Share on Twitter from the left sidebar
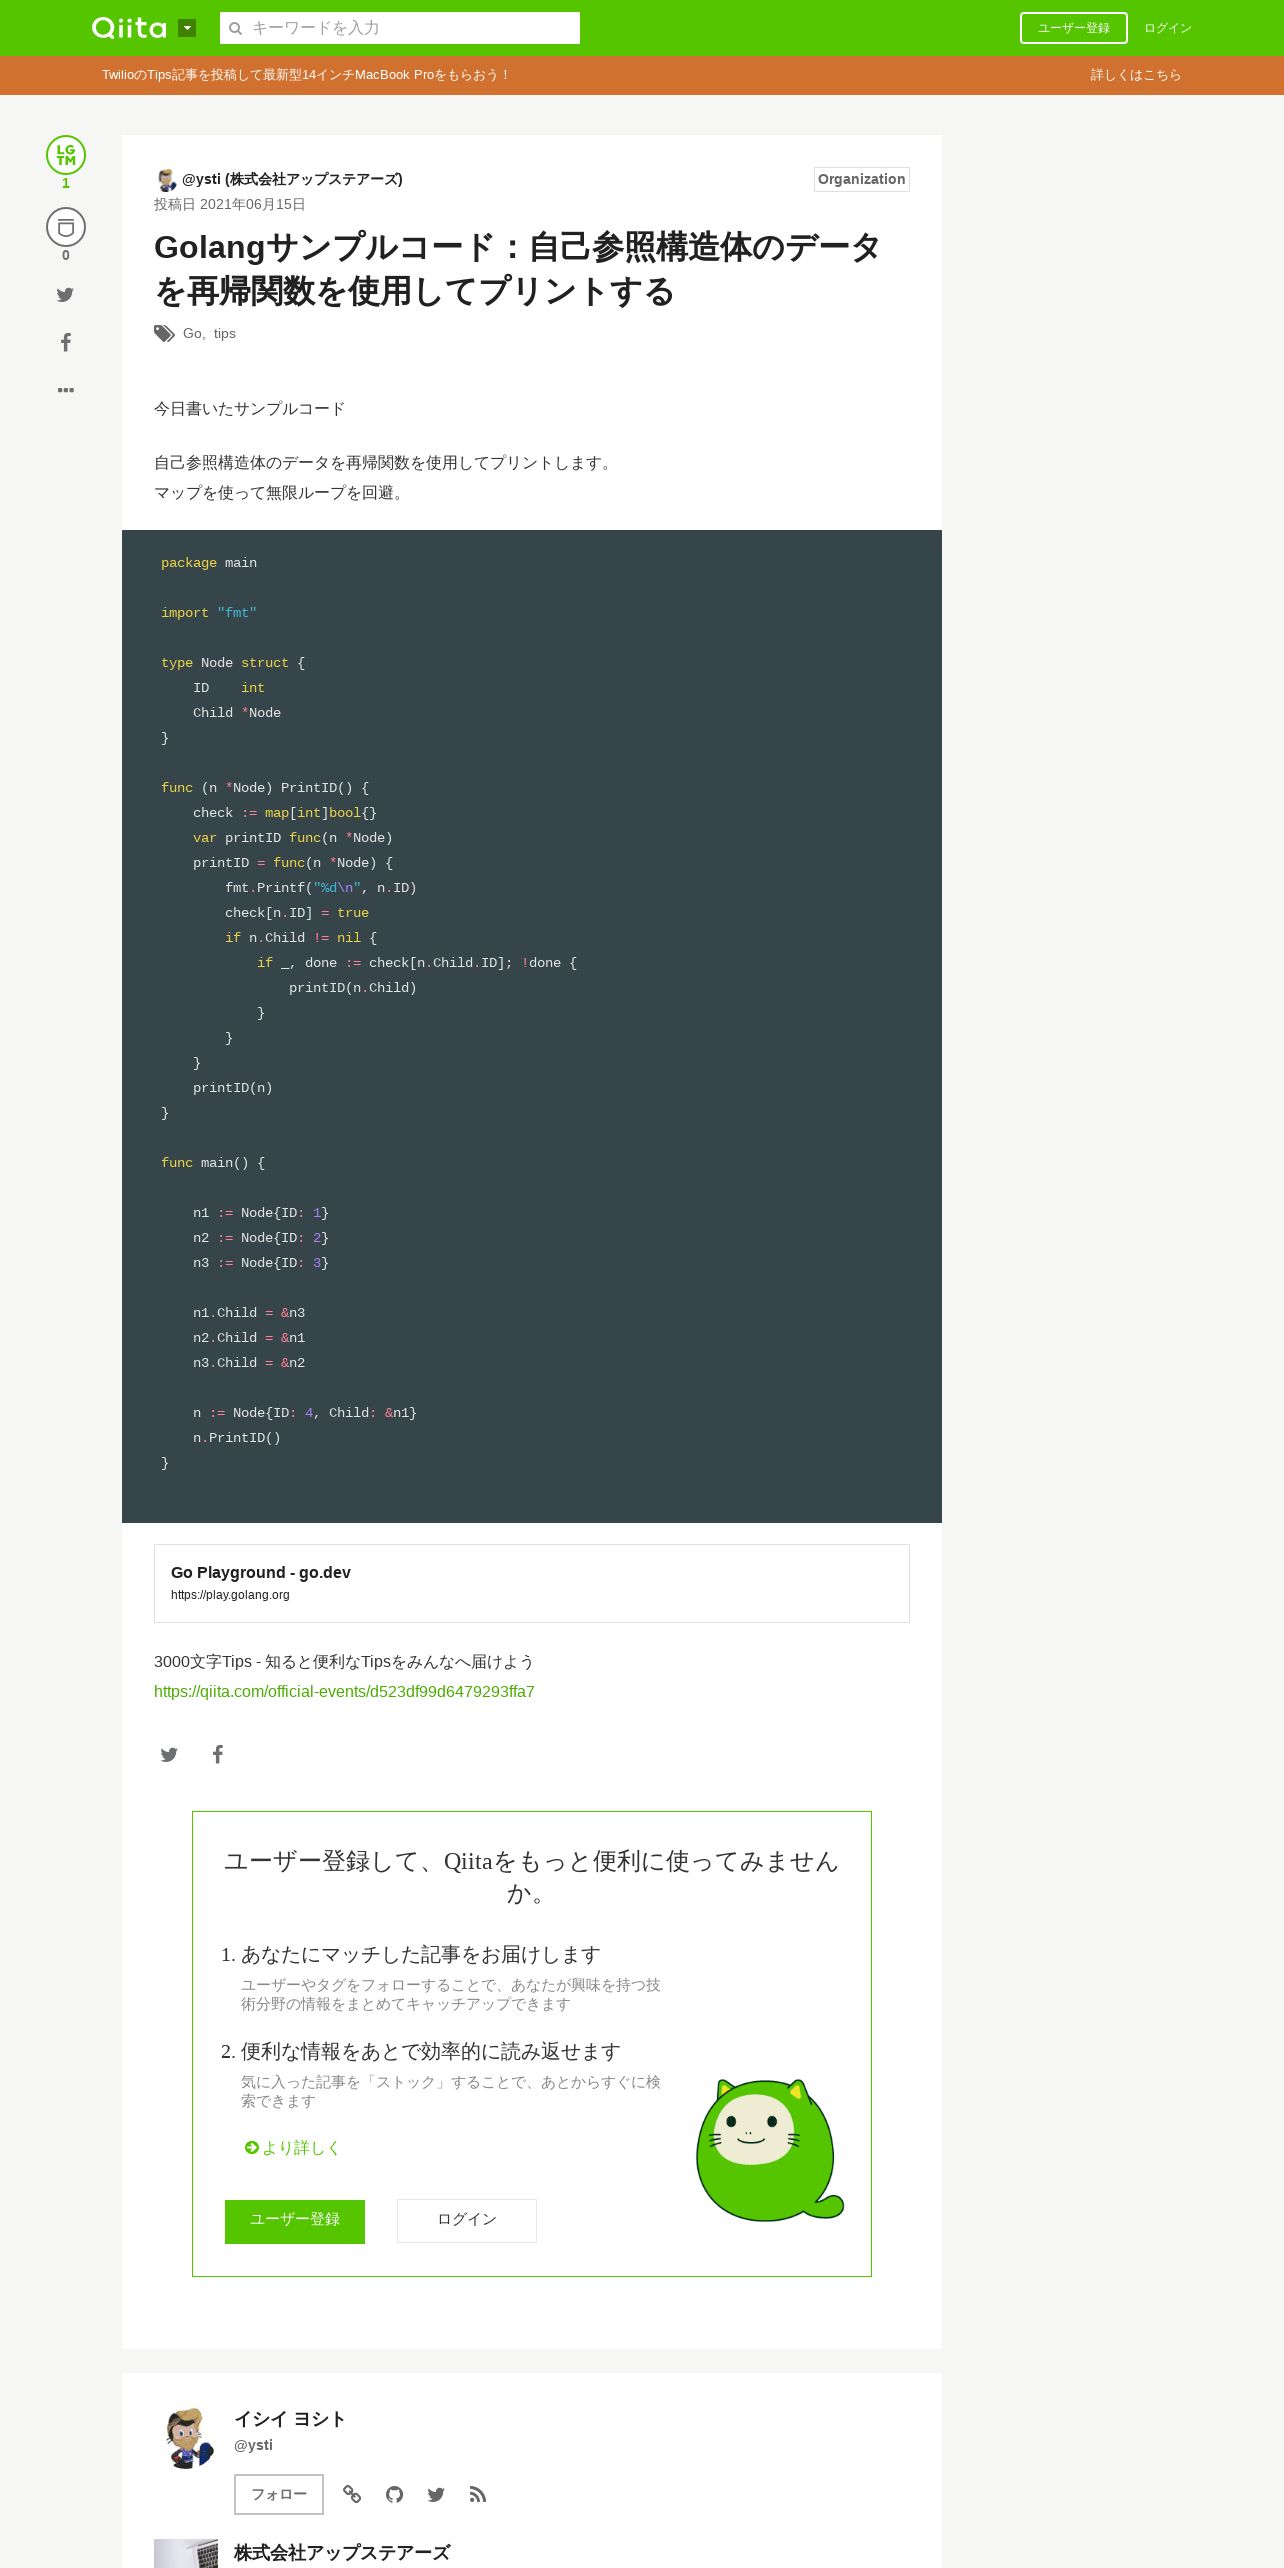Viewport: 1284px width, 2568px height. (65, 295)
